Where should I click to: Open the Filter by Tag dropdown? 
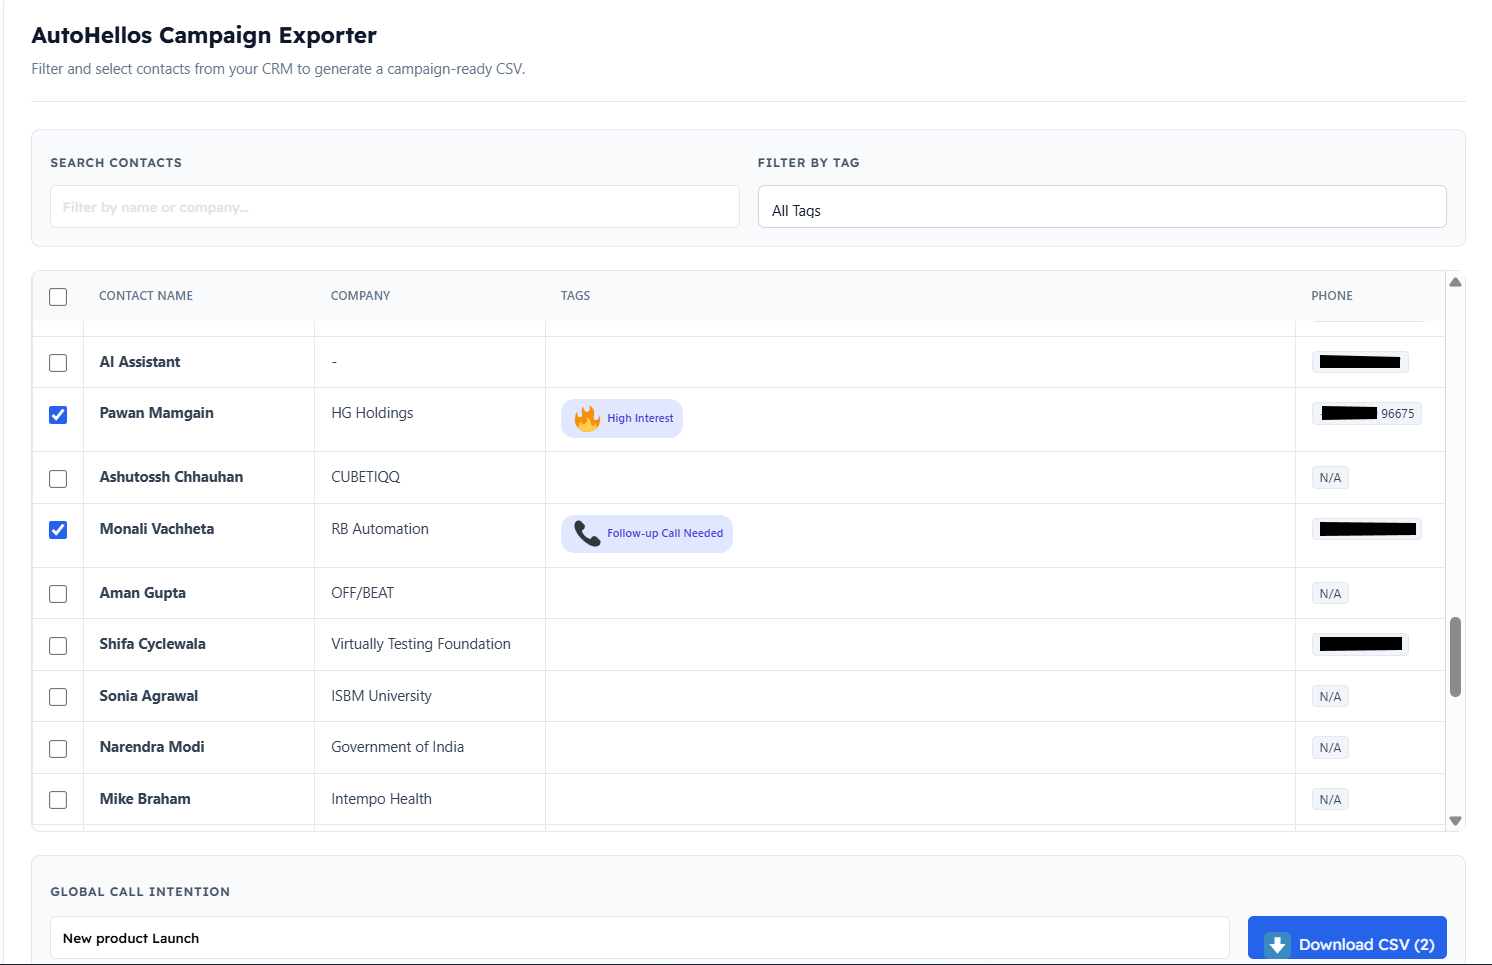click(x=1102, y=207)
